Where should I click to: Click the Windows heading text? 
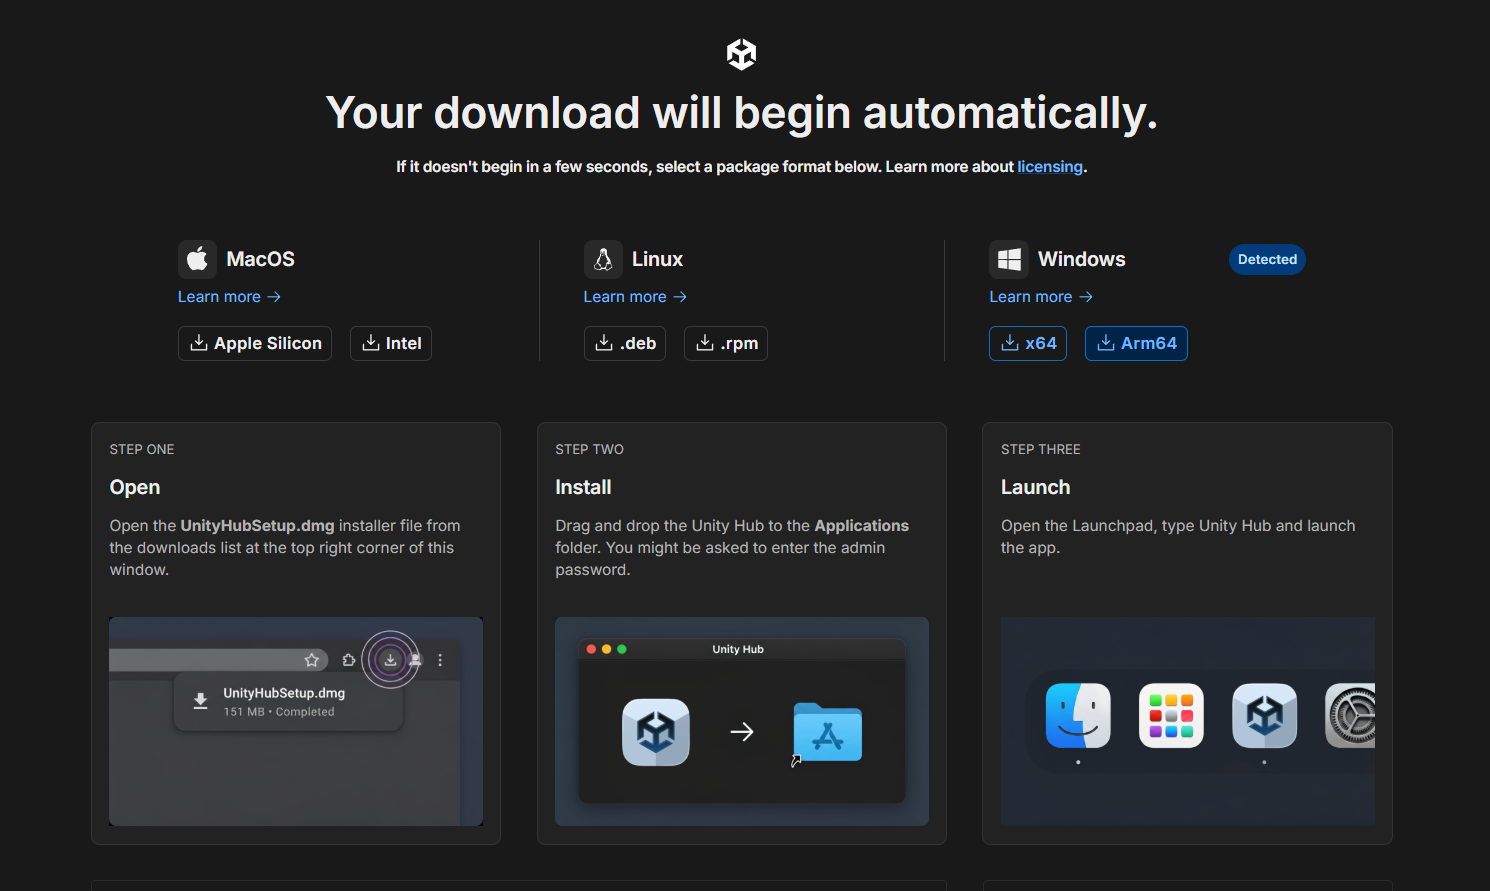tap(1082, 259)
